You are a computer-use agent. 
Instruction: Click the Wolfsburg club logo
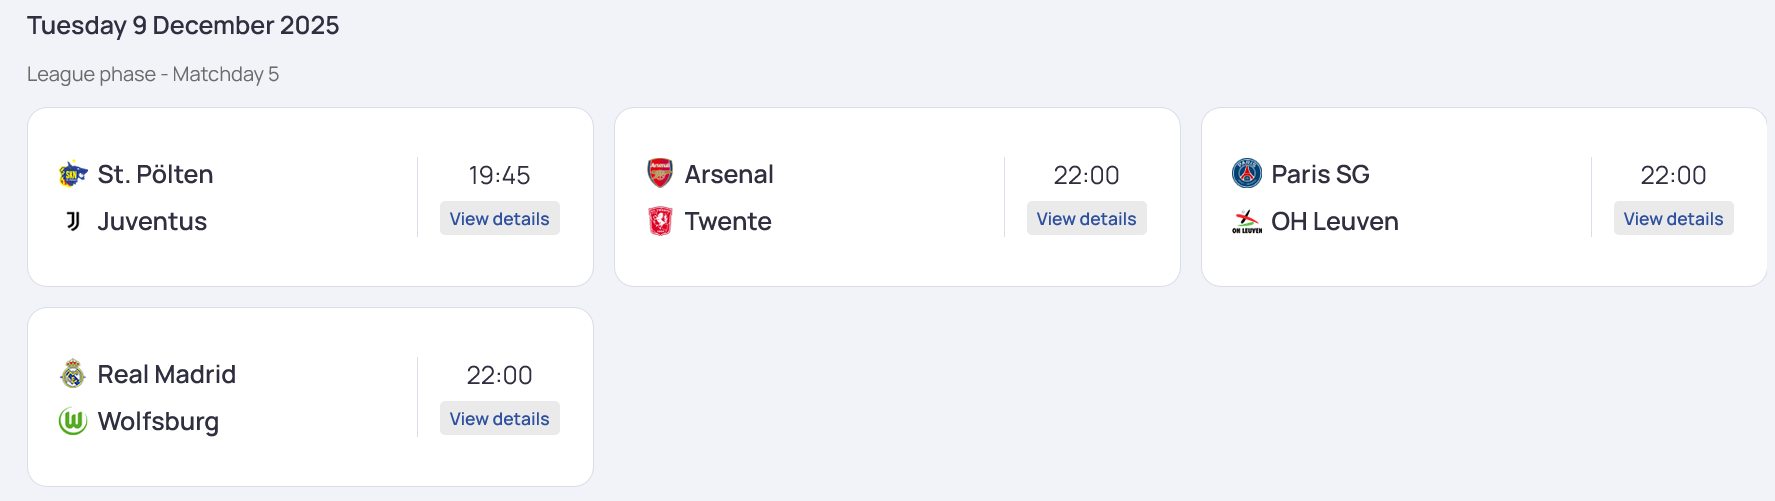pyautogui.click(x=73, y=421)
